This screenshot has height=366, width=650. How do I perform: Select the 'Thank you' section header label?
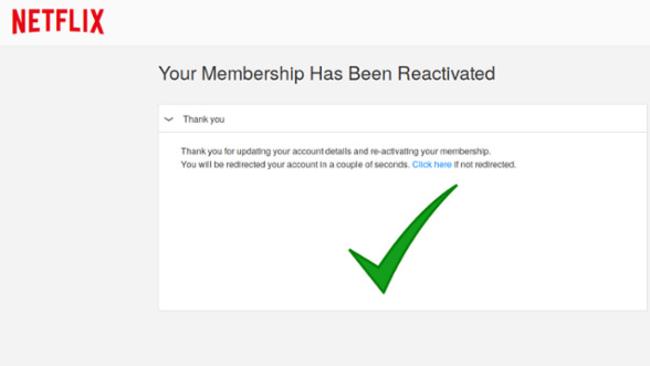[204, 119]
